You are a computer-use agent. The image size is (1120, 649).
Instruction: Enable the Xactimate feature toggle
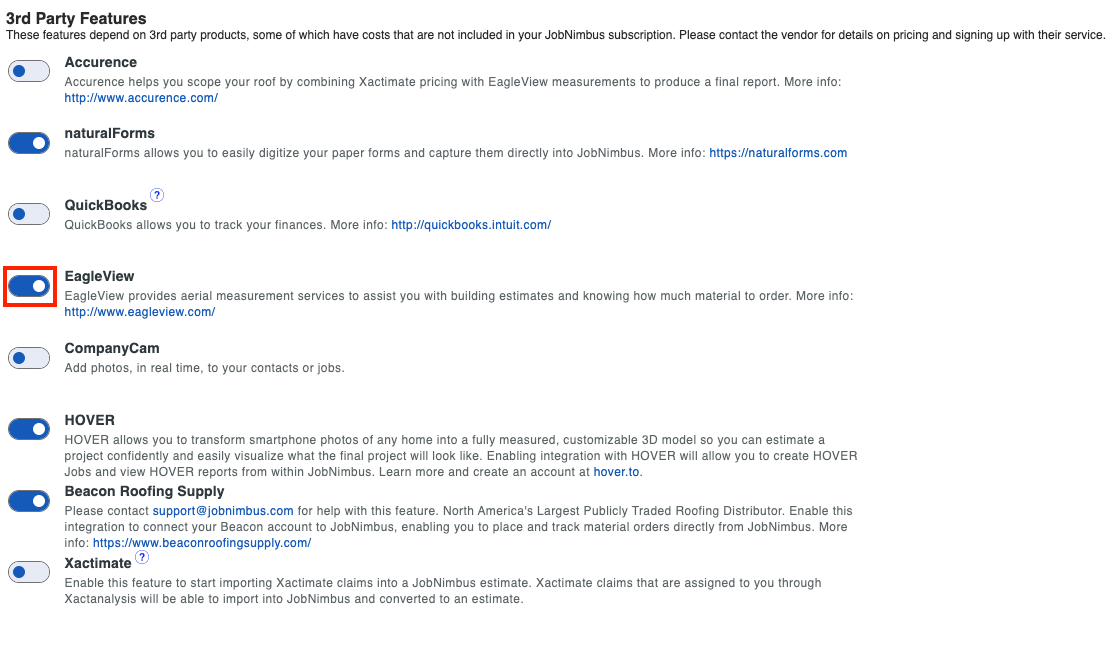29,572
